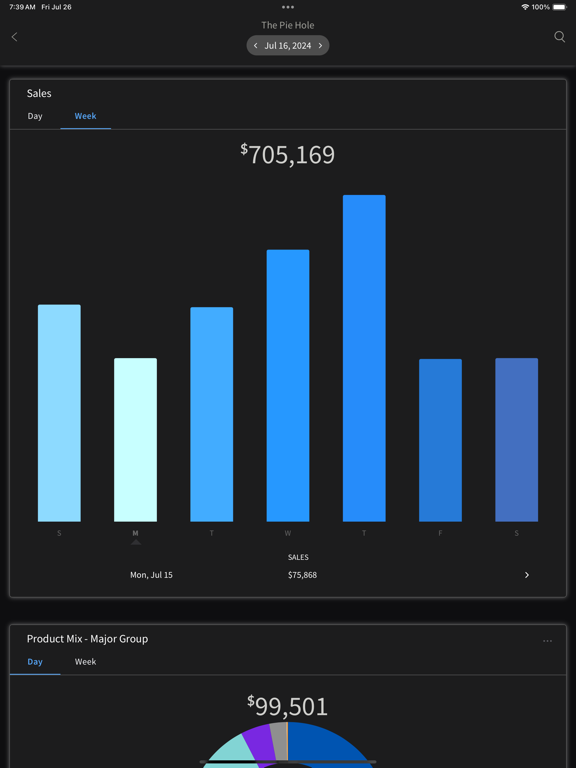Click the $99,501 product mix total
Screen dimensions: 576x768
(x=288, y=706)
